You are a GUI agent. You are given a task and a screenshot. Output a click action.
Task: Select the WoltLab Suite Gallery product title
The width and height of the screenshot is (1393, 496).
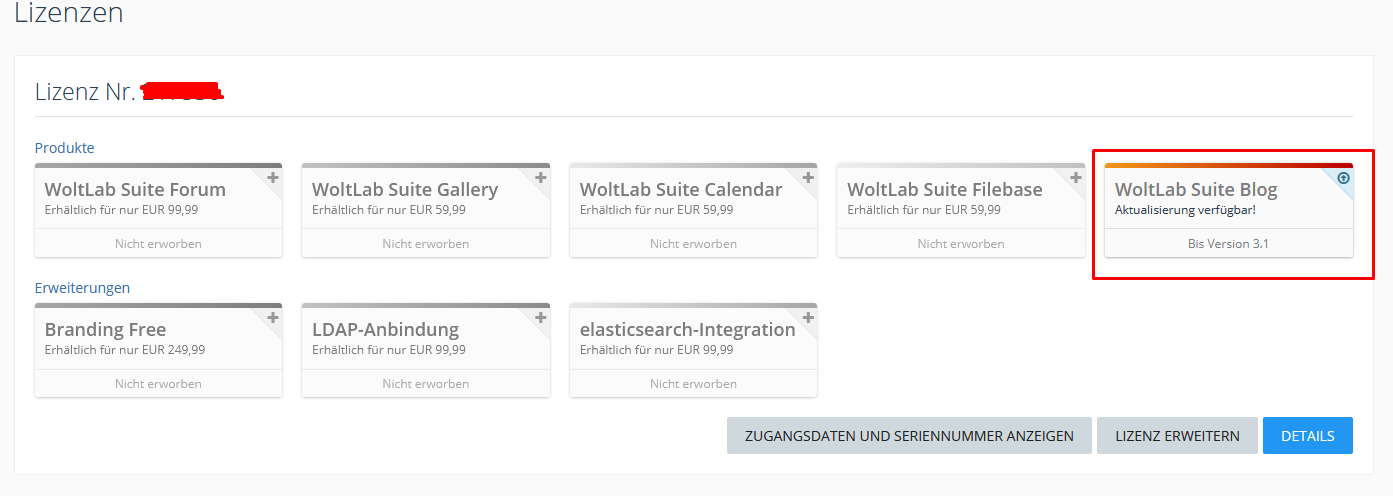404,189
